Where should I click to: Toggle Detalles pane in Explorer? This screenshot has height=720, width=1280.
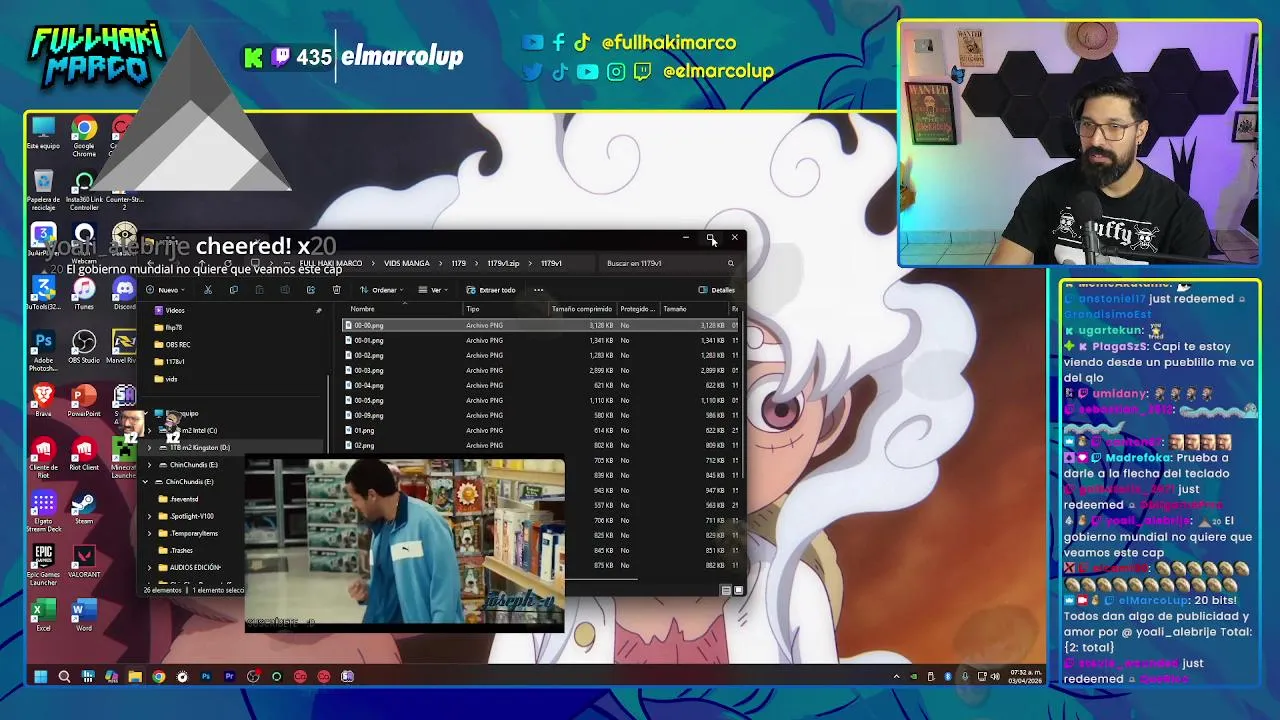click(717, 290)
